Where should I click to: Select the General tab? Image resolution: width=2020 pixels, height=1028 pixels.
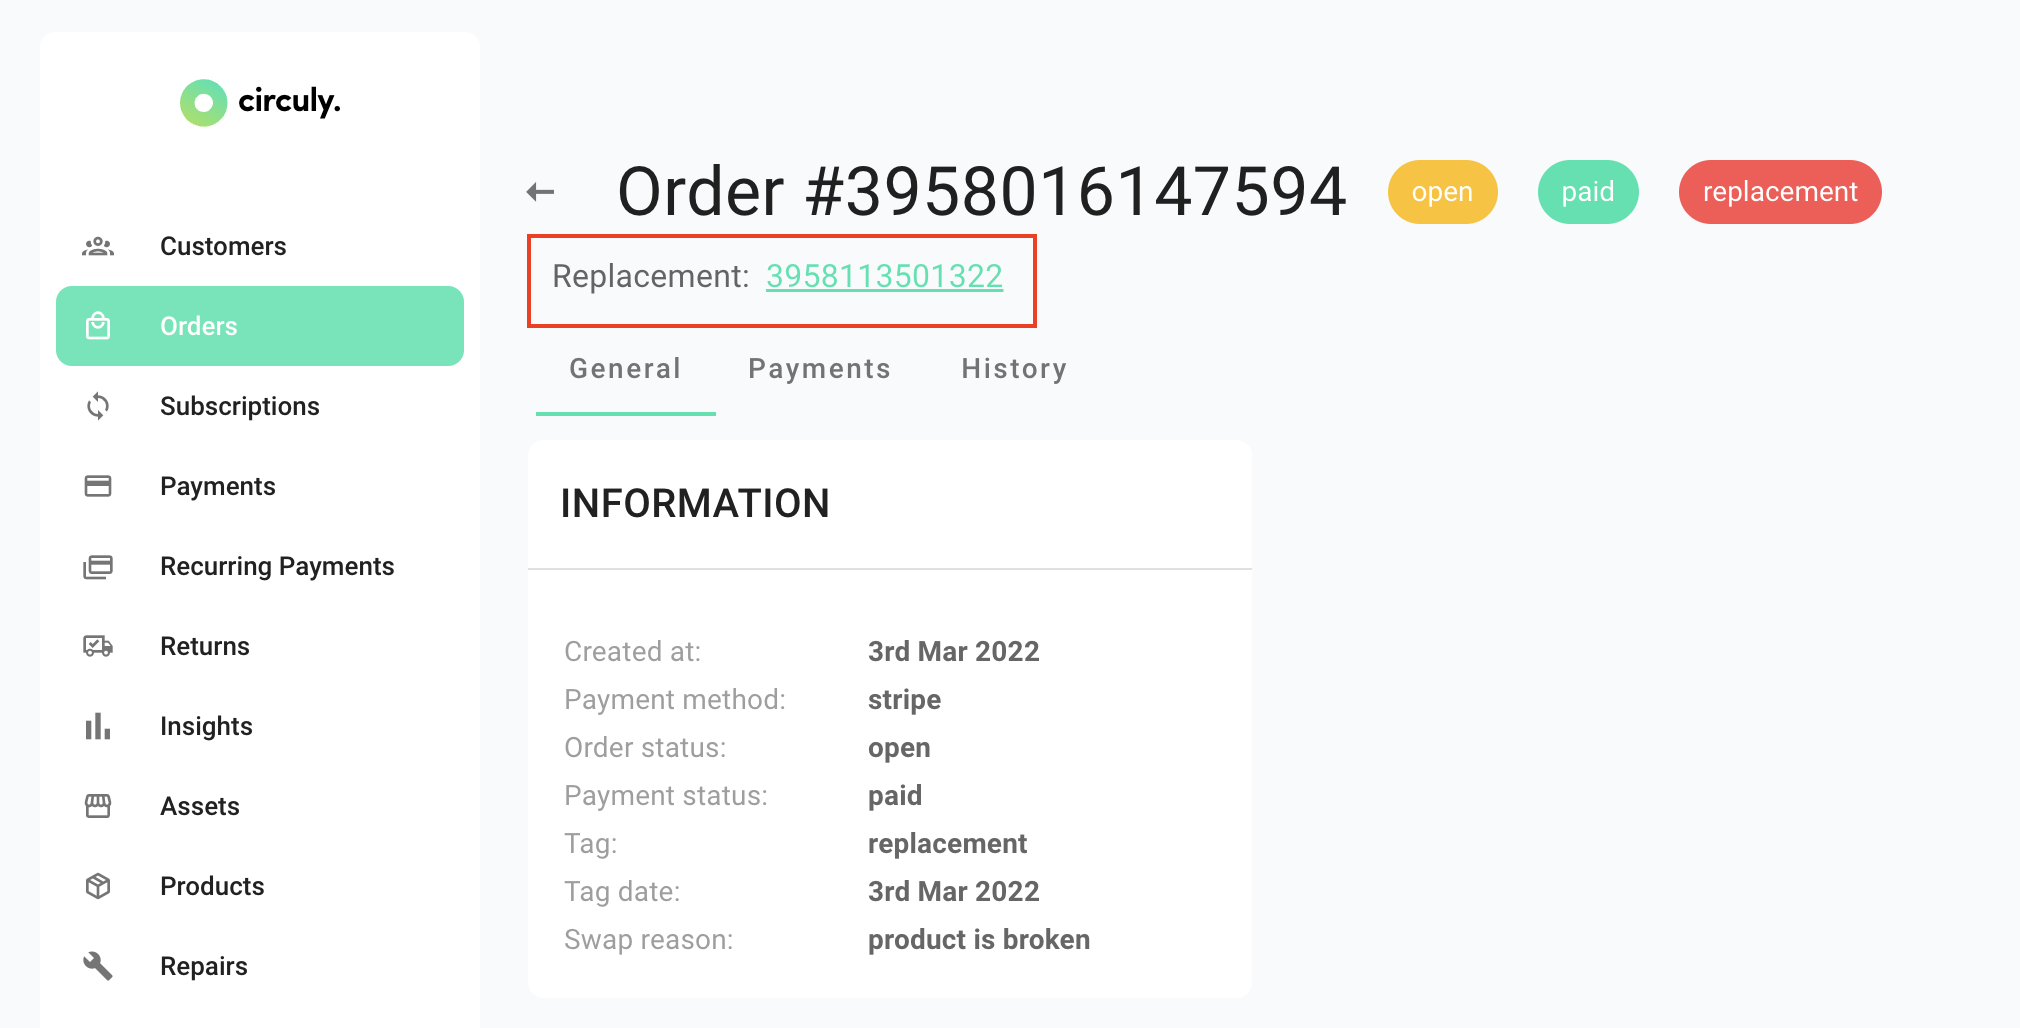[625, 369]
